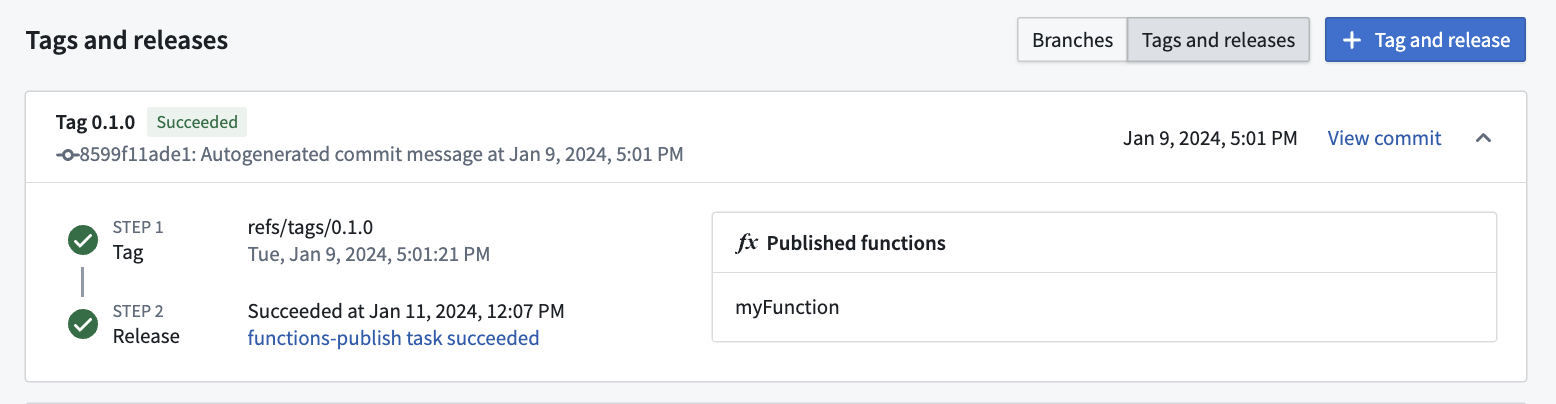Click the plus icon on Tag and release

(x=1352, y=40)
